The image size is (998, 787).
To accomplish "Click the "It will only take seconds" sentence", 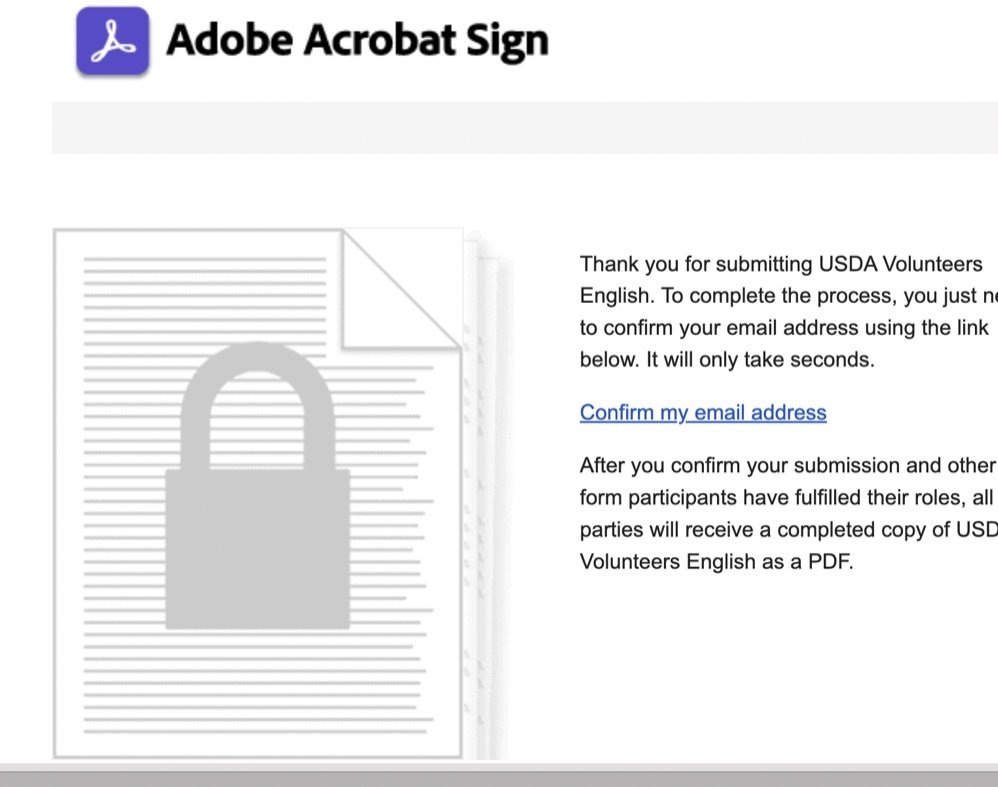I will click(x=761, y=360).
